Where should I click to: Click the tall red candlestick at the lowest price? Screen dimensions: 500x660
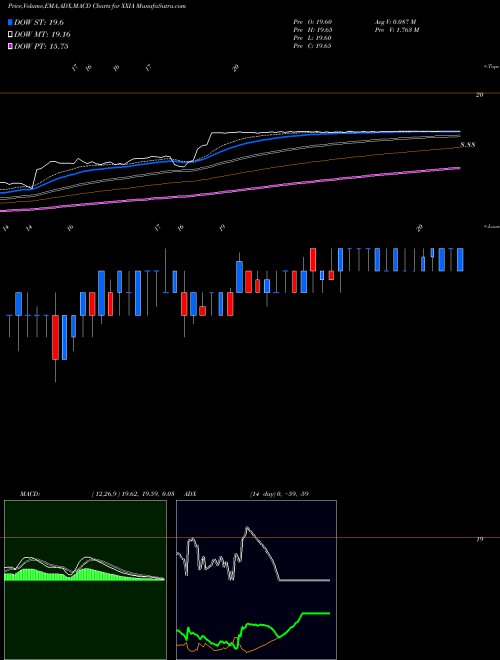click(55, 337)
